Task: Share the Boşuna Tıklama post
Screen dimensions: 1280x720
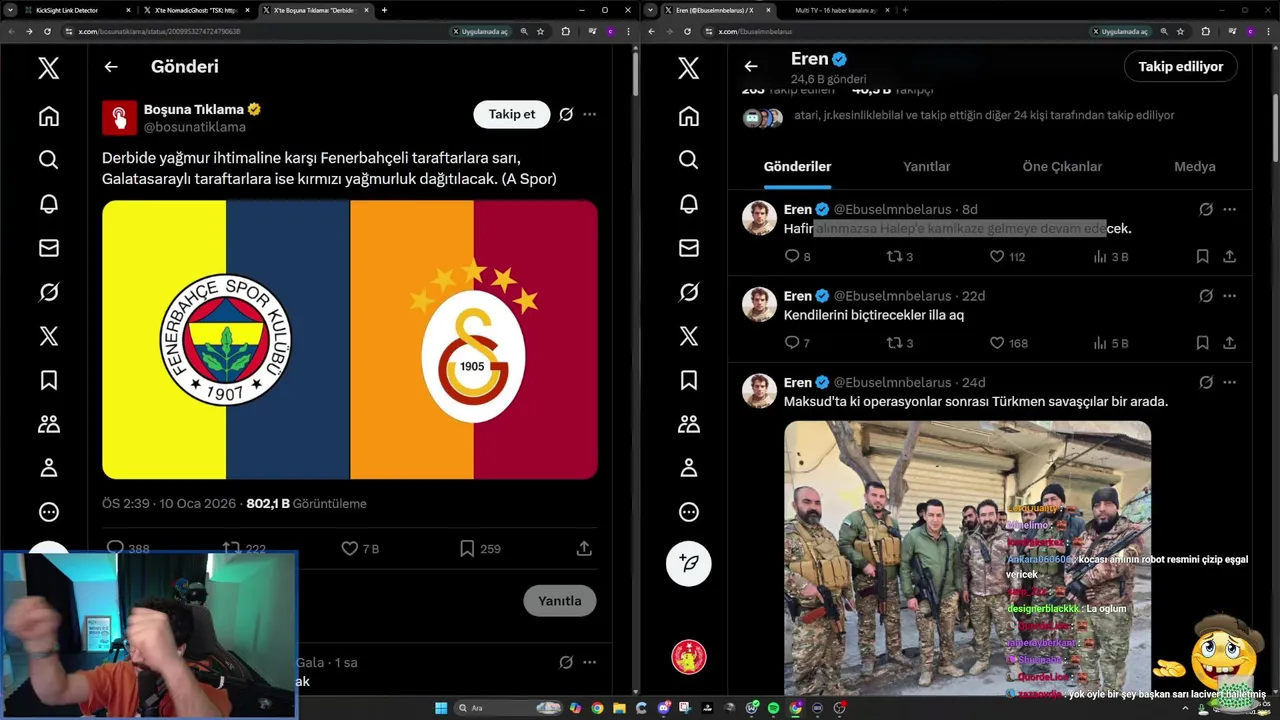Action: (x=584, y=548)
